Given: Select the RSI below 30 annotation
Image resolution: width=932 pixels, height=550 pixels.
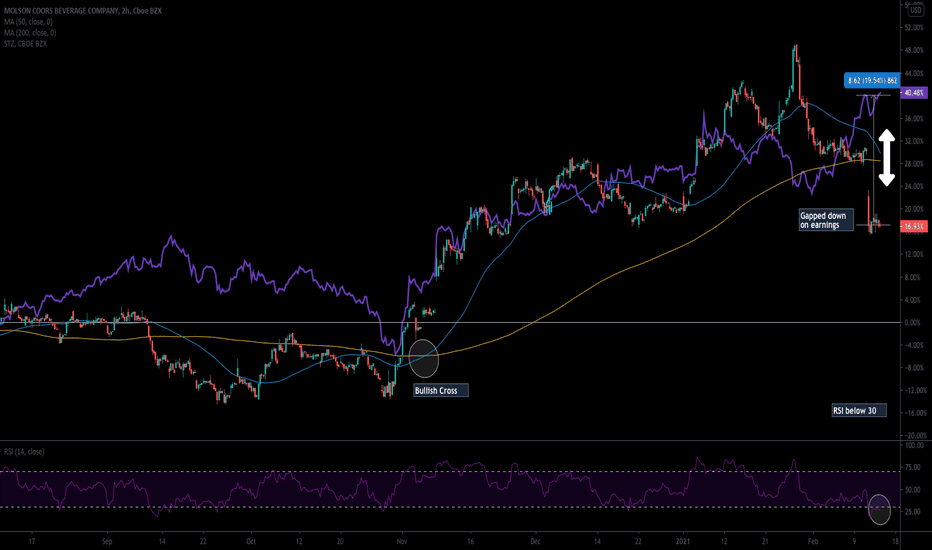Looking at the screenshot, I should coord(859,410).
